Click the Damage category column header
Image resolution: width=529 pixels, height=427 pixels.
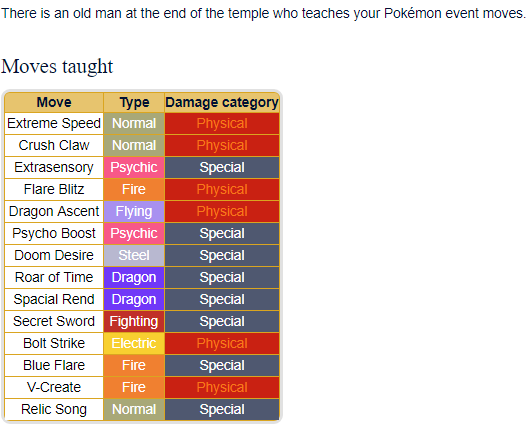(222, 102)
